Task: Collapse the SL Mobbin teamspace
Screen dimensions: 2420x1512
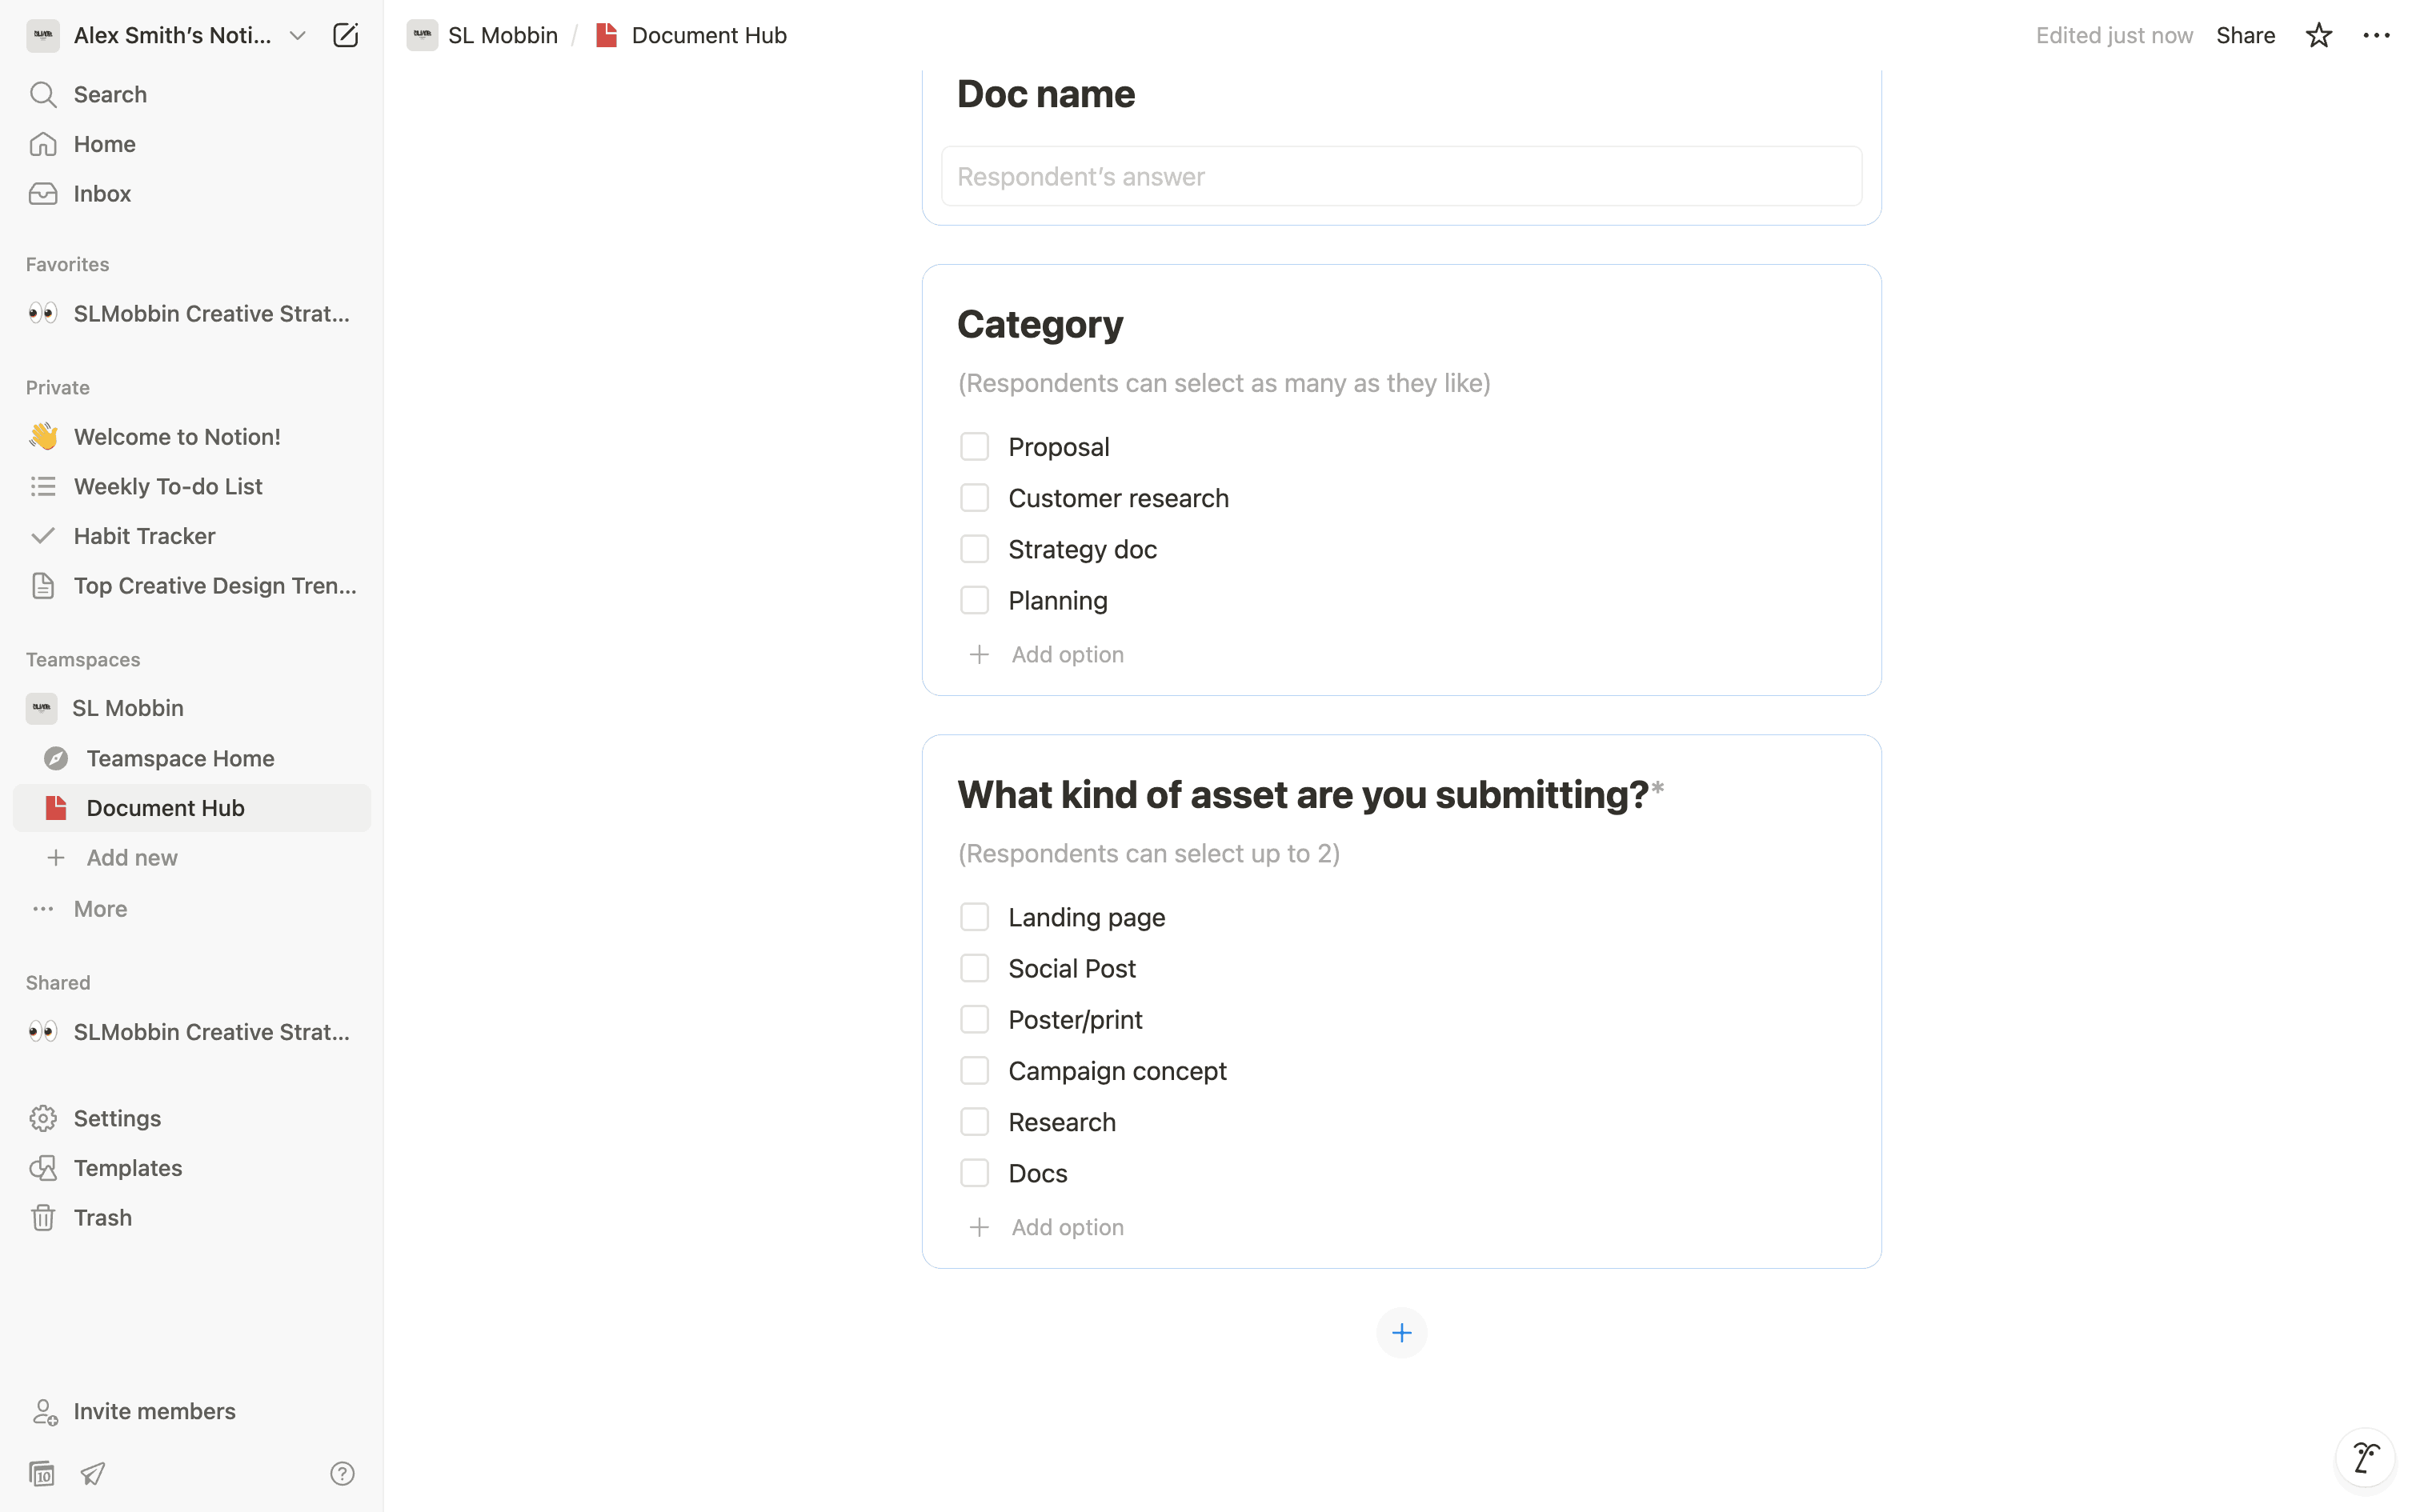Action: (127, 708)
